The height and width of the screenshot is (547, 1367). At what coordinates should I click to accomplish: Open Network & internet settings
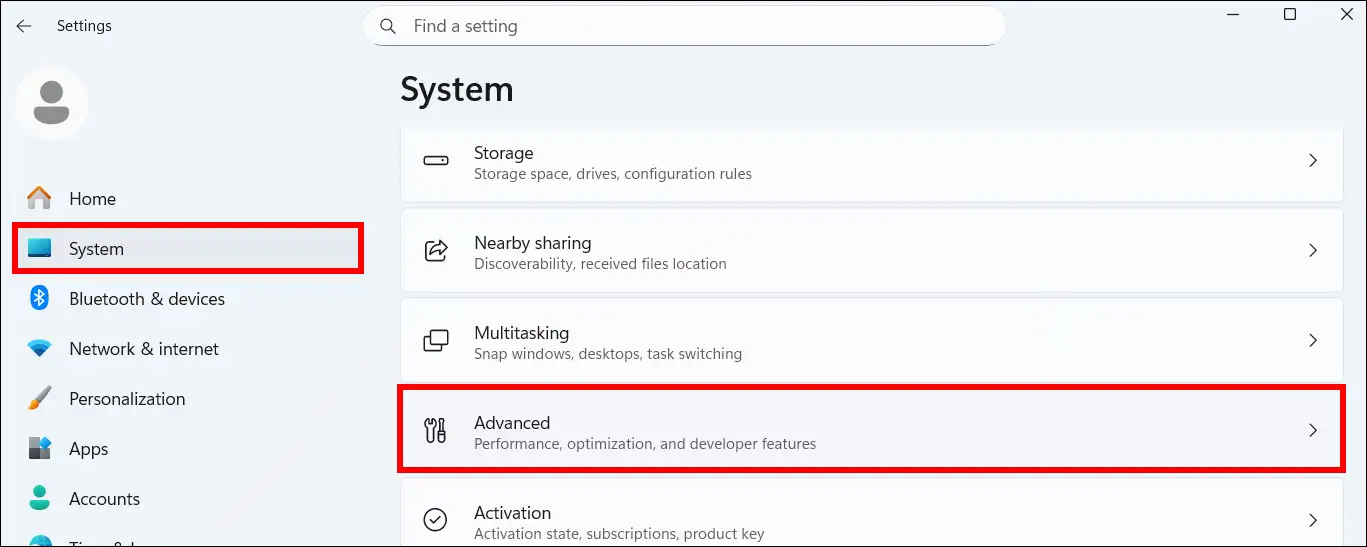(x=188, y=349)
